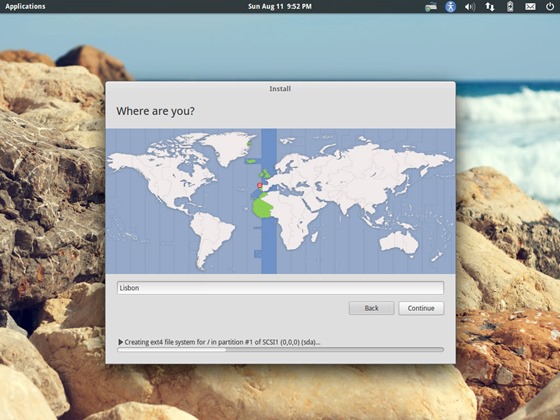Screen dimensions: 560x420
Task: Open the network connection arrows indicator
Action: coord(490,6)
